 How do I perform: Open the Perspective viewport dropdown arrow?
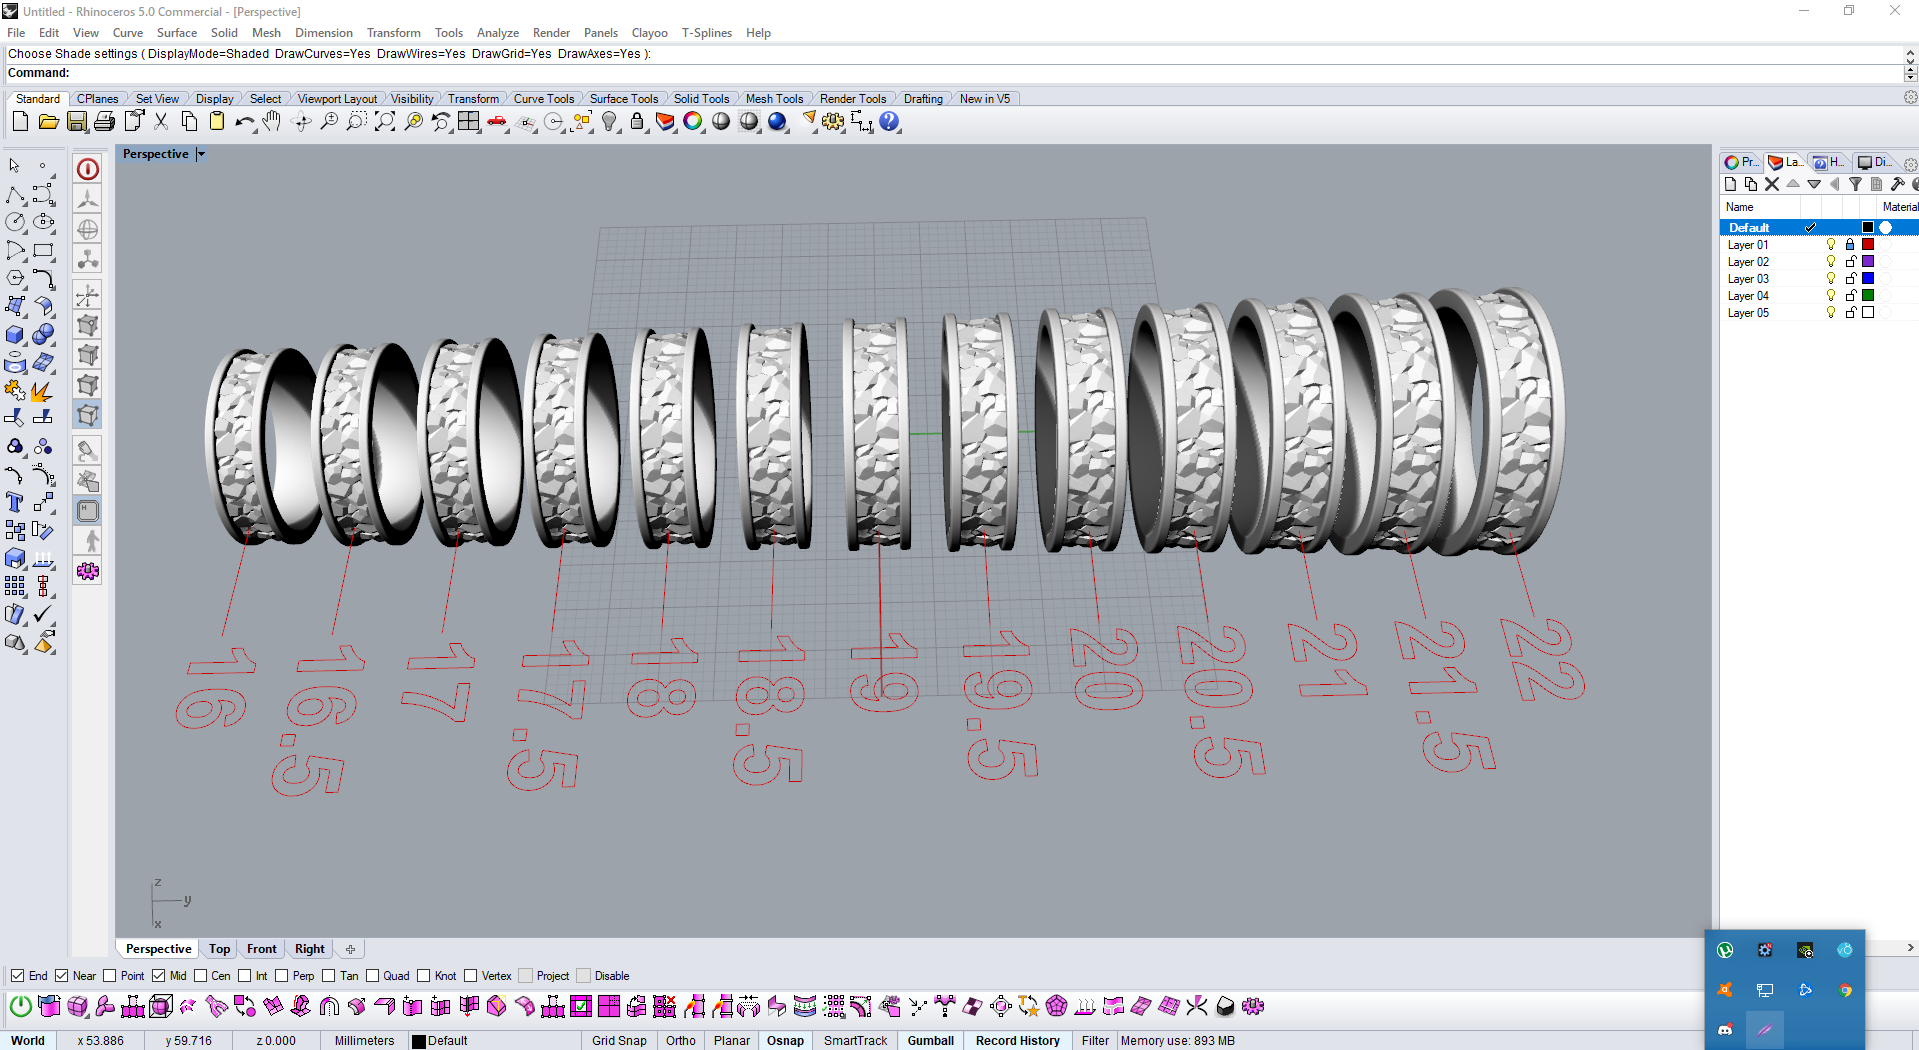click(201, 154)
